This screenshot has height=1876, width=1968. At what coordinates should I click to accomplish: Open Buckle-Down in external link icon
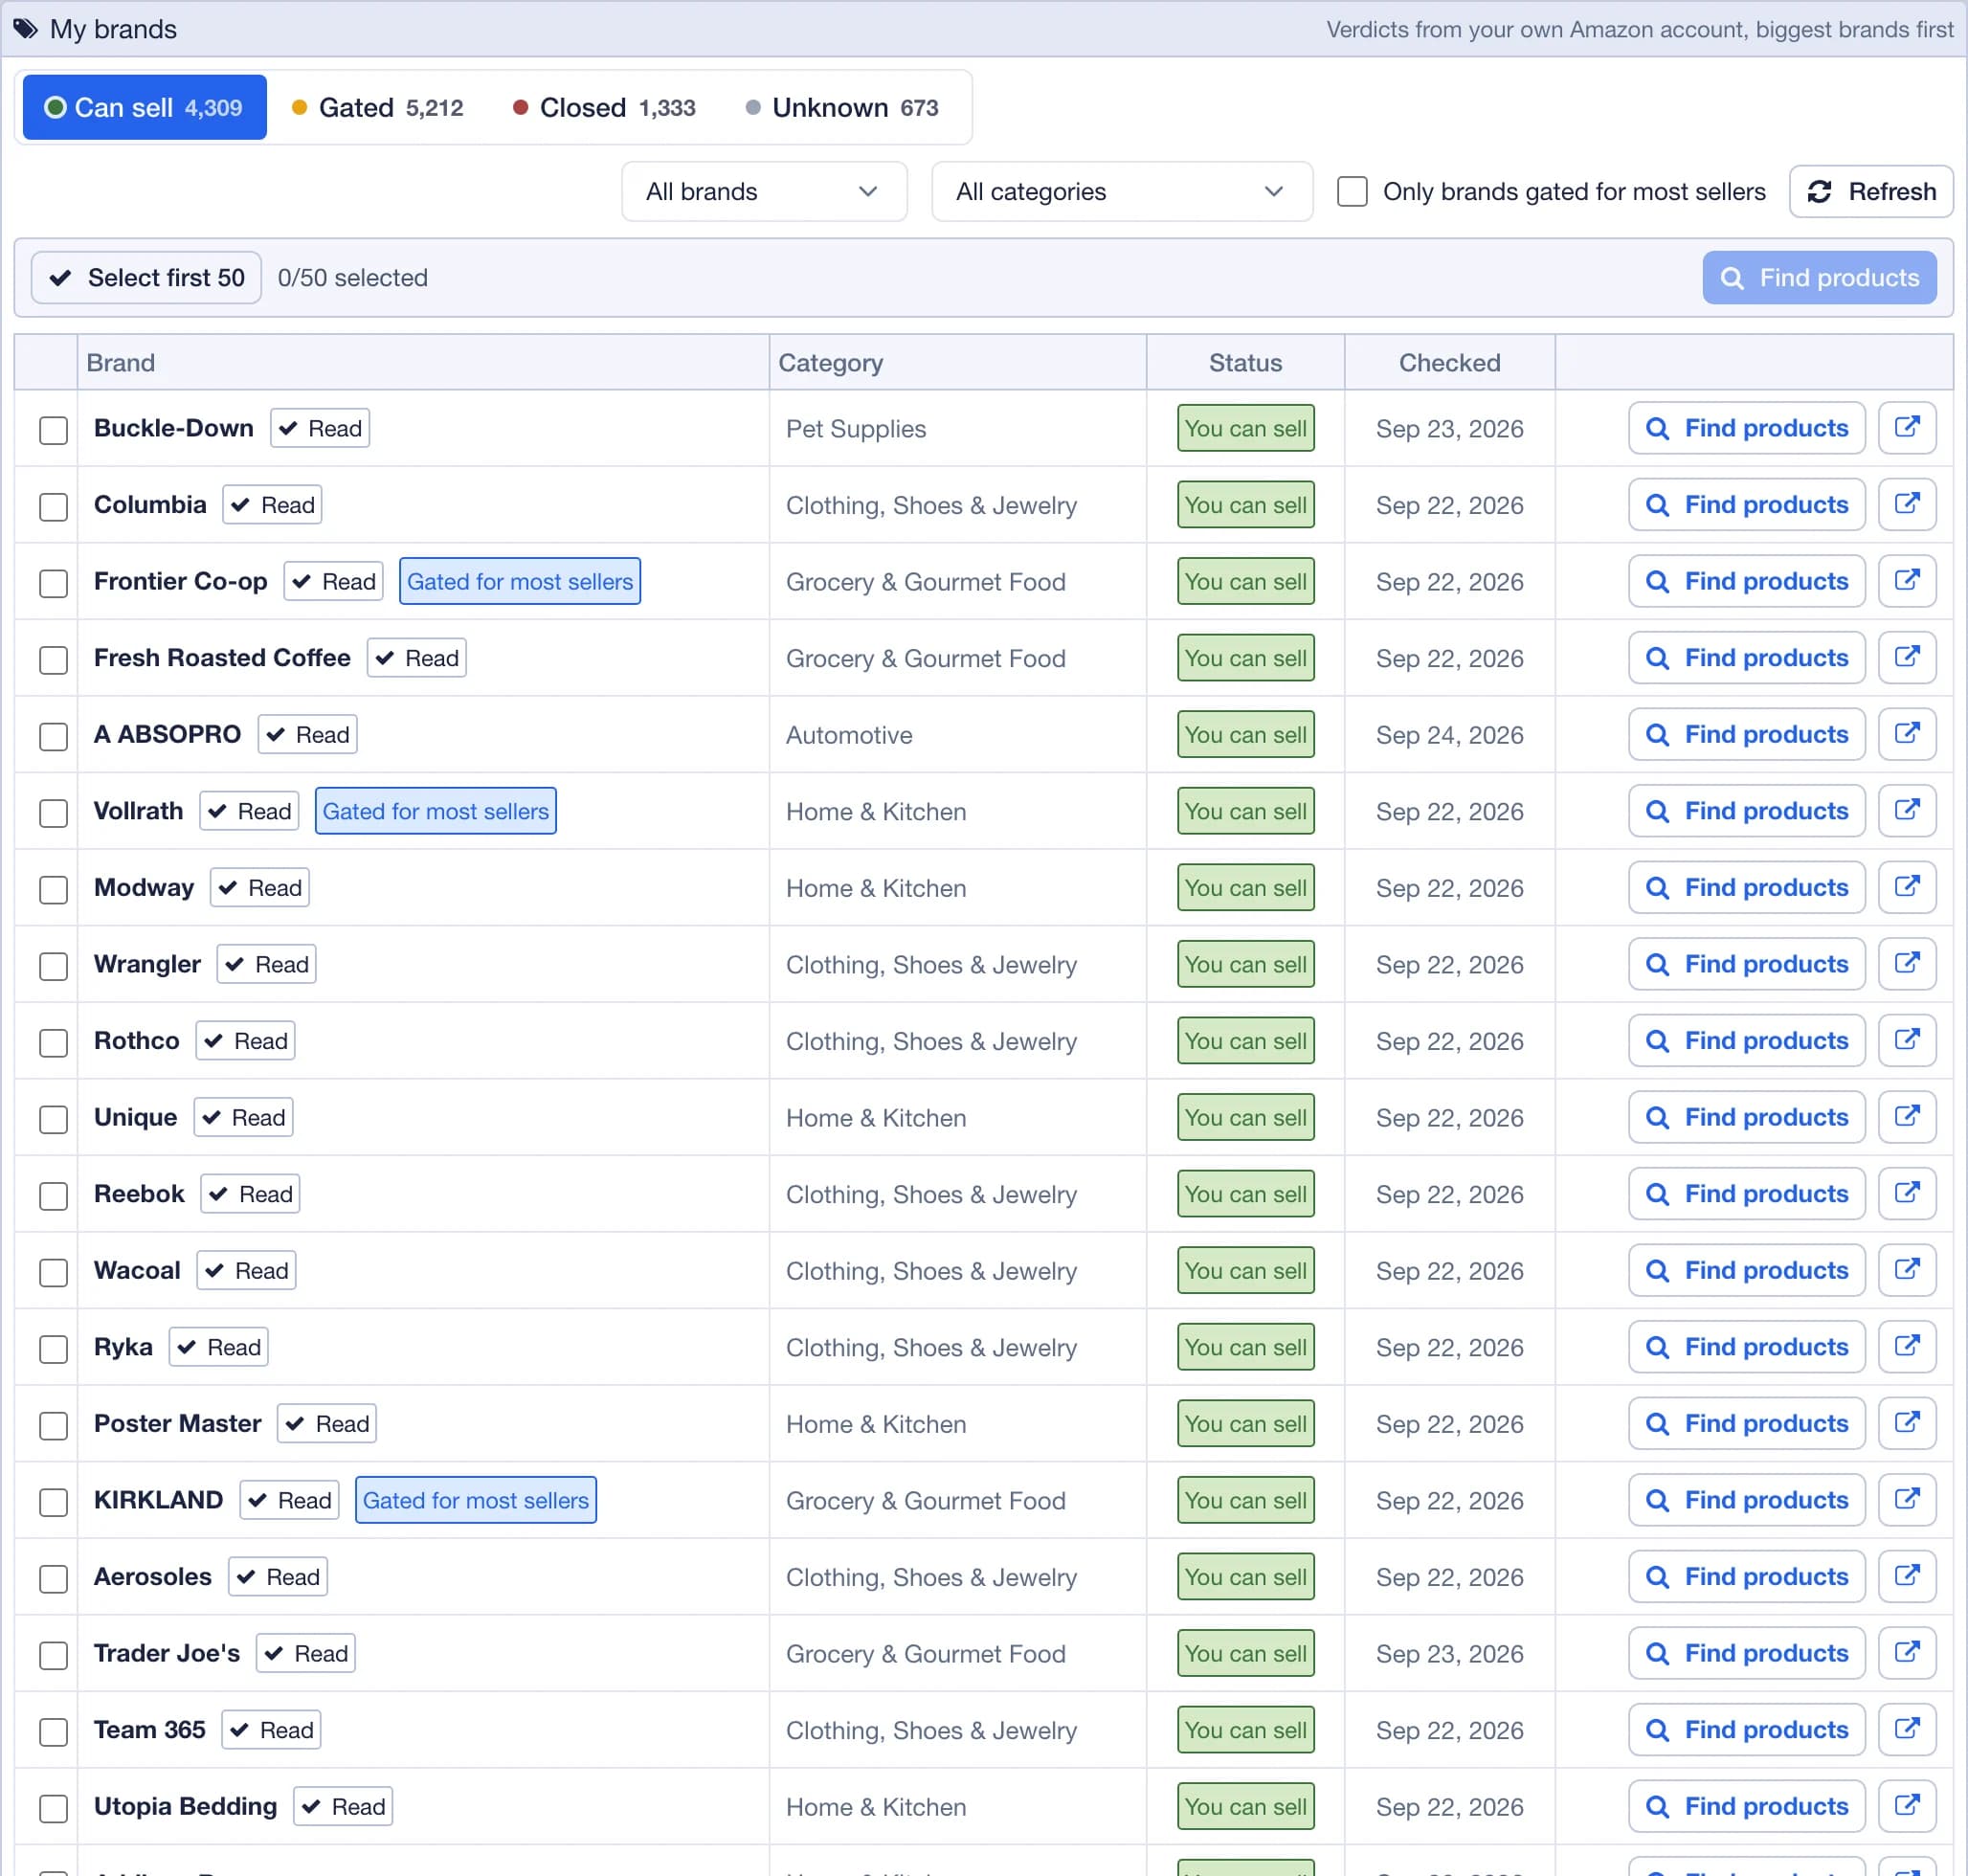[x=1906, y=428]
